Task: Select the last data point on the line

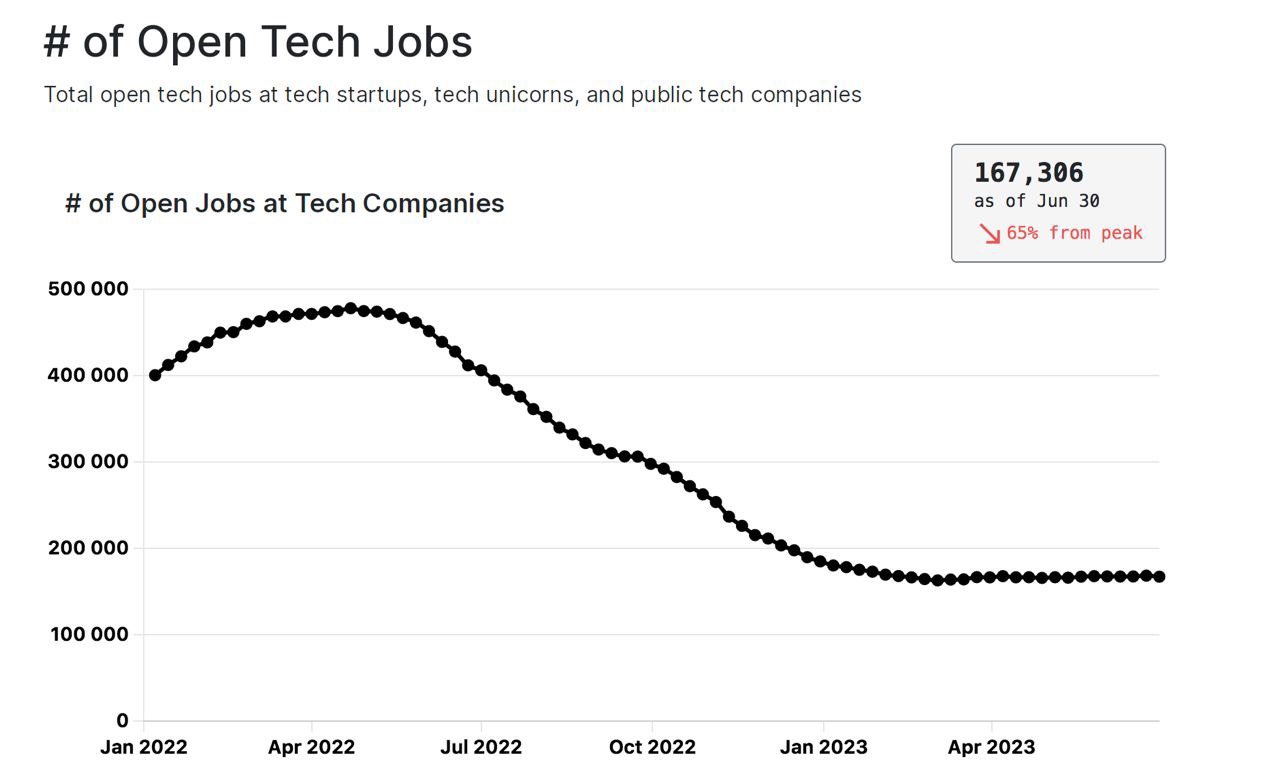Action: point(1159,577)
